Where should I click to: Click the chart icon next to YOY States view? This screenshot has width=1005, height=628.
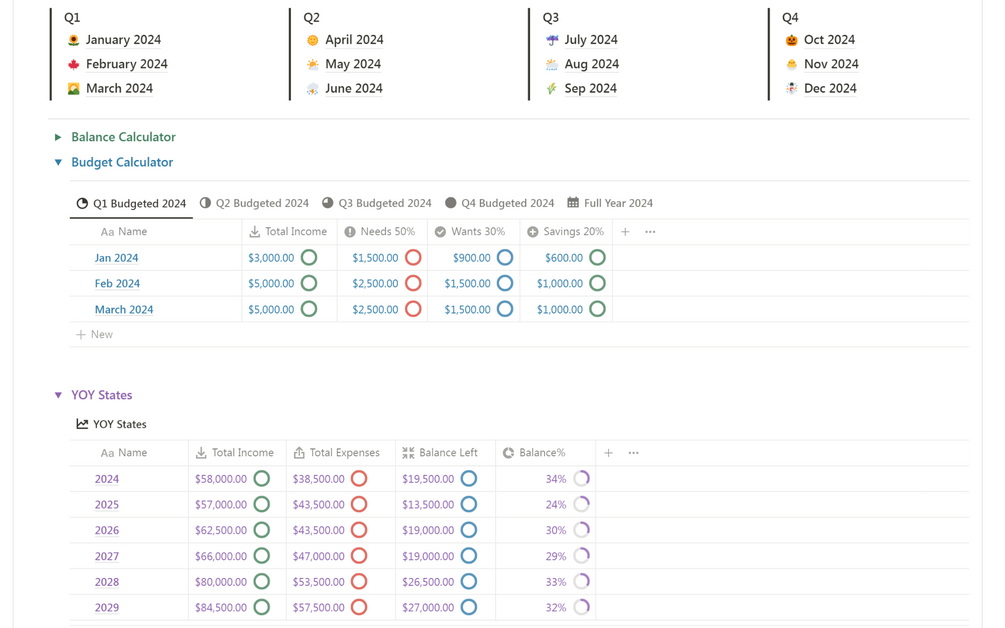pyautogui.click(x=82, y=424)
